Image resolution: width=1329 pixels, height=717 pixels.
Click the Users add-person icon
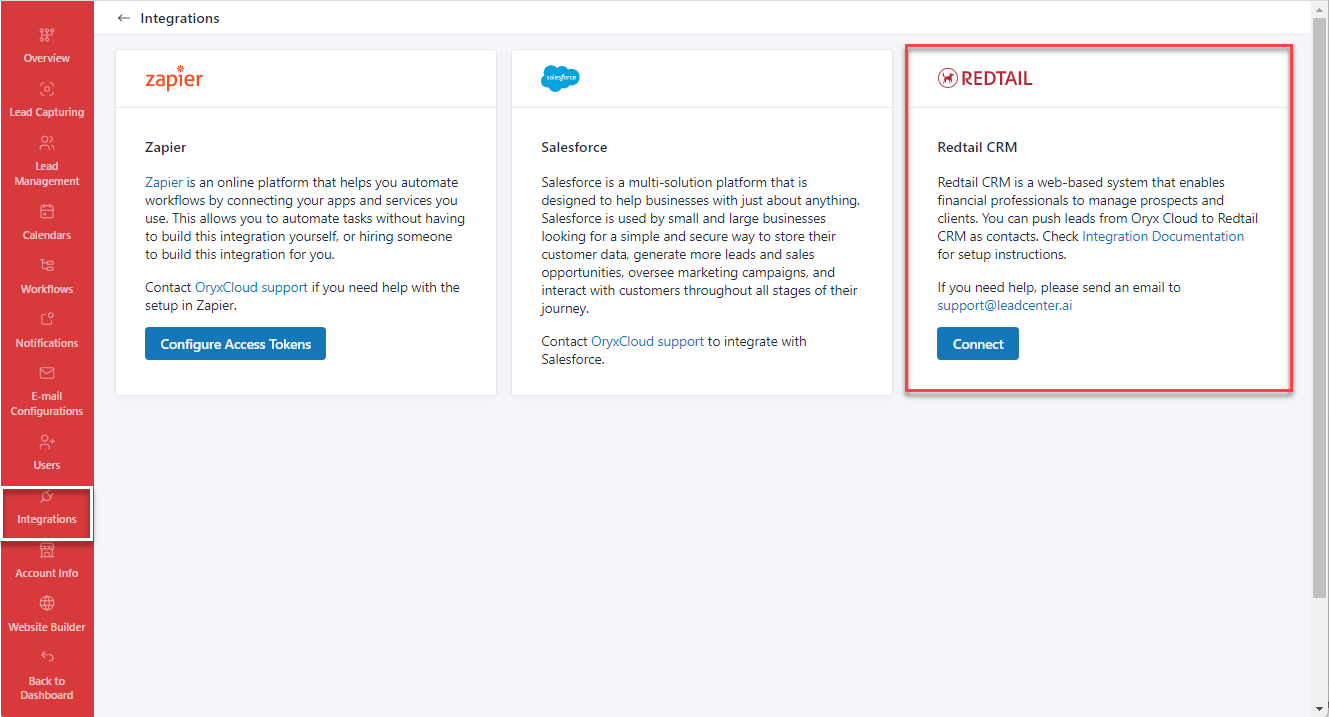point(47,442)
